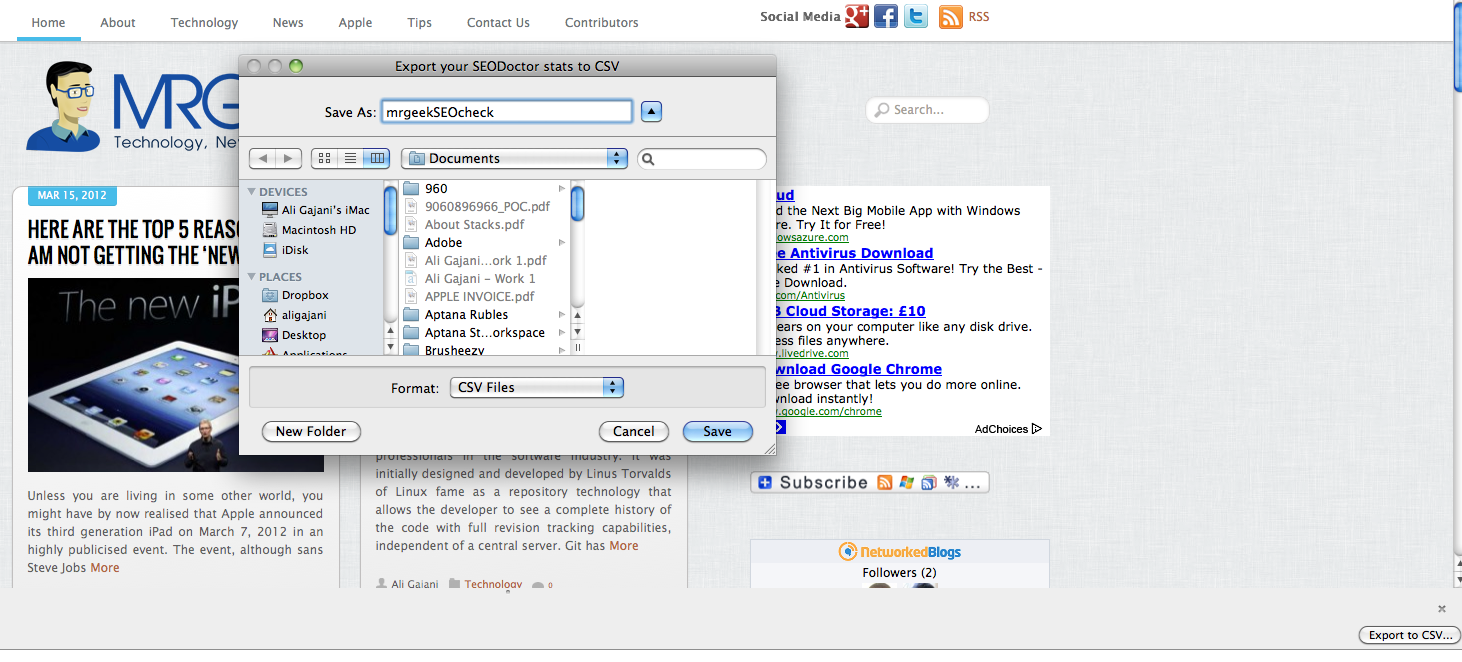Switch the file browser to icon view
Image resolution: width=1462 pixels, height=662 pixels.
coord(324,158)
